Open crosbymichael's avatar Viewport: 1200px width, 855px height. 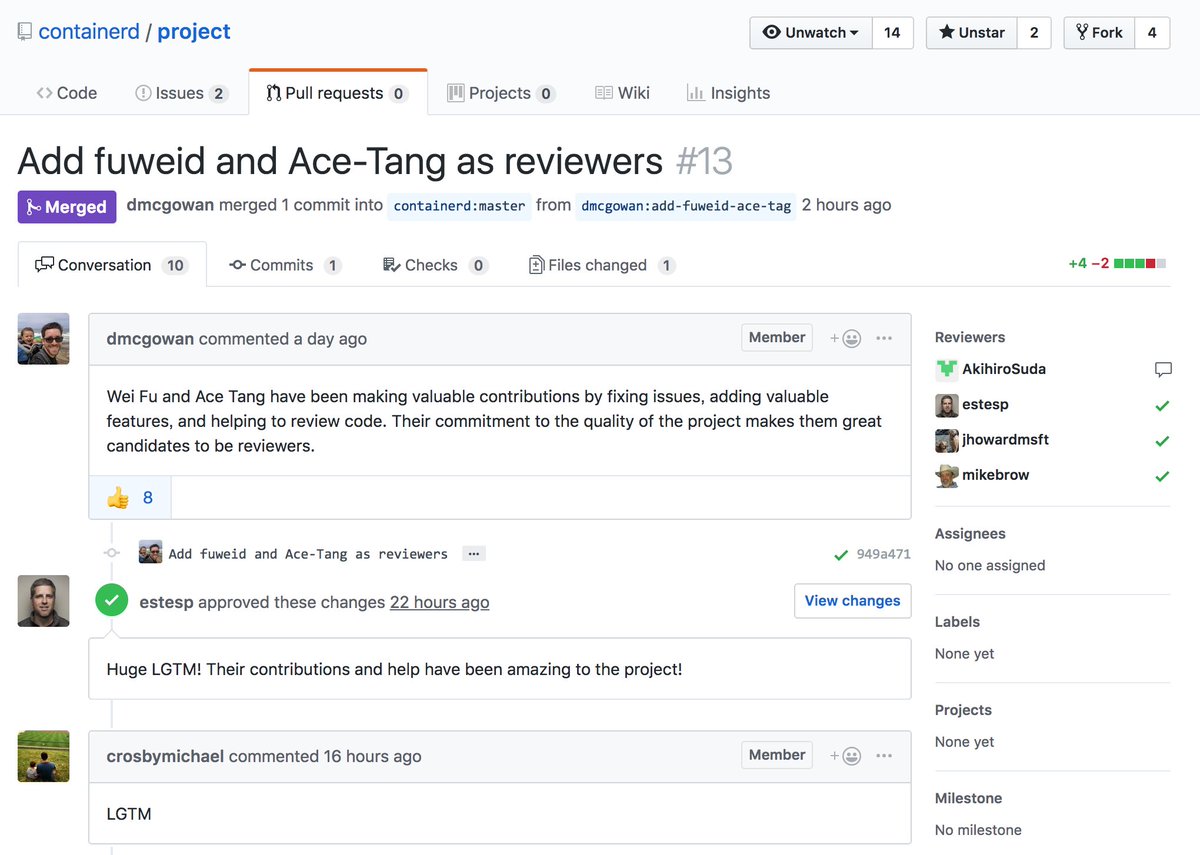(44, 756)
